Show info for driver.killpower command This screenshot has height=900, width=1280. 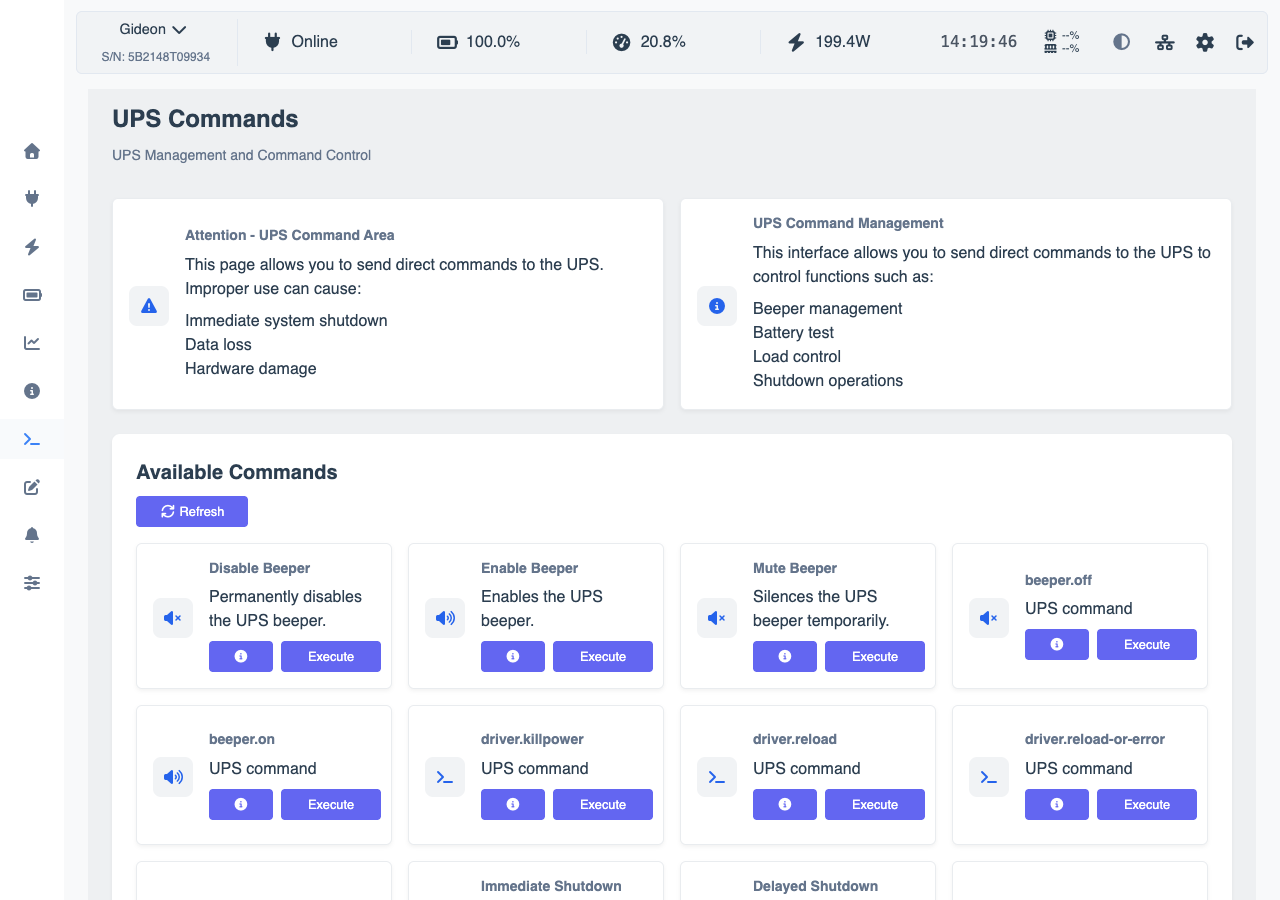[x=513, y=804]
